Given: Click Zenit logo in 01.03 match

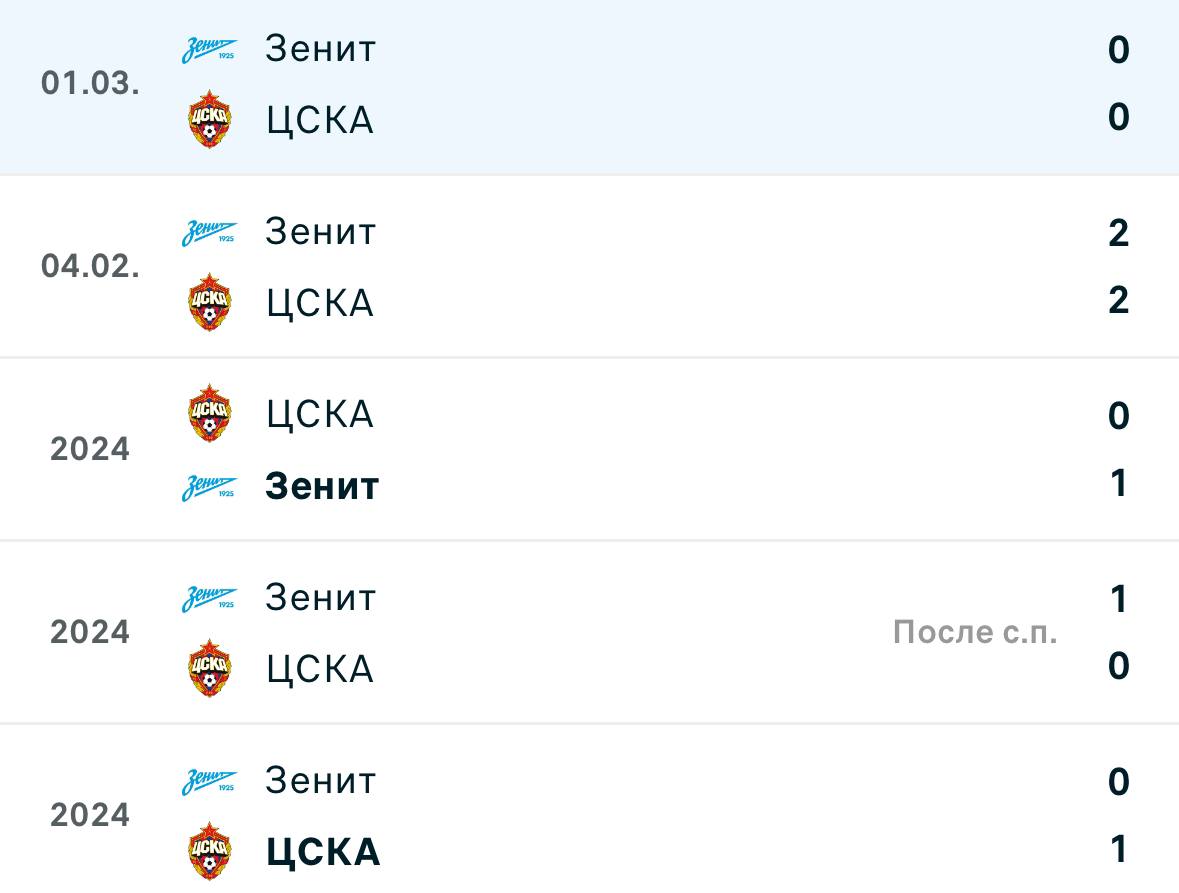Looking at the screenshot, I should (x=209, y=50).
